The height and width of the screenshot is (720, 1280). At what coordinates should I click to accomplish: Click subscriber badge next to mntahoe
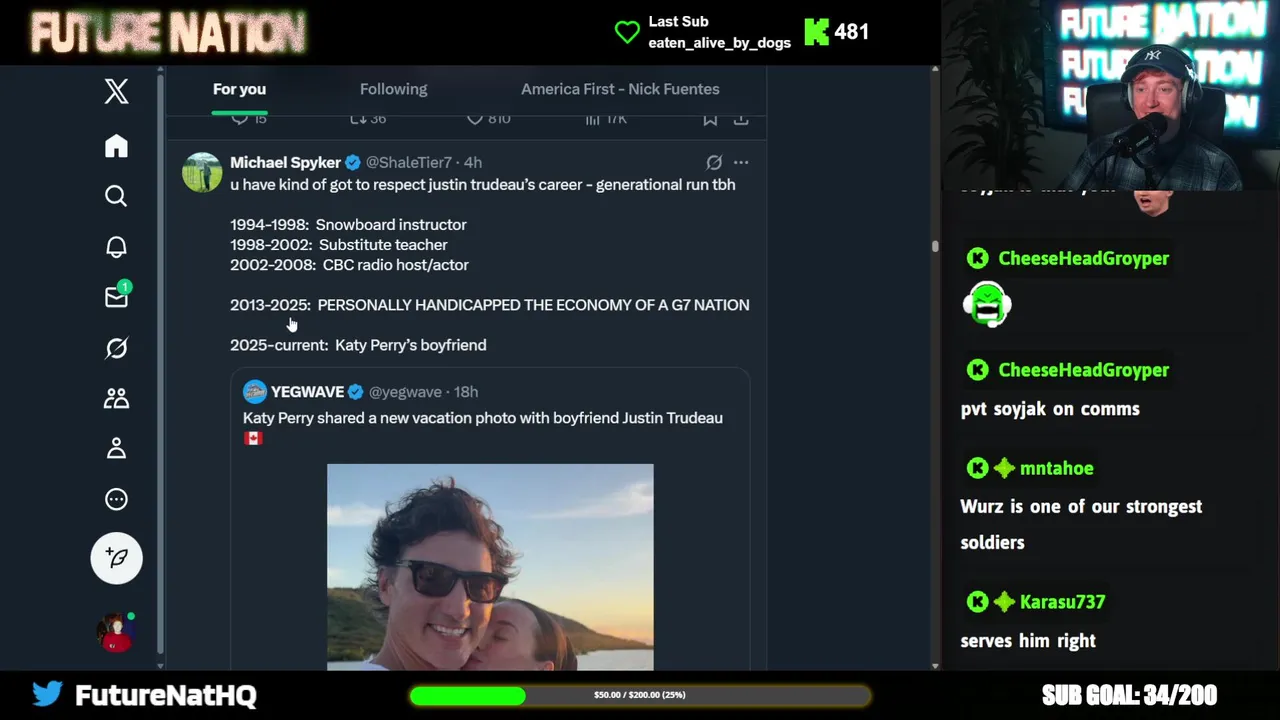(x=1004, y=468)
